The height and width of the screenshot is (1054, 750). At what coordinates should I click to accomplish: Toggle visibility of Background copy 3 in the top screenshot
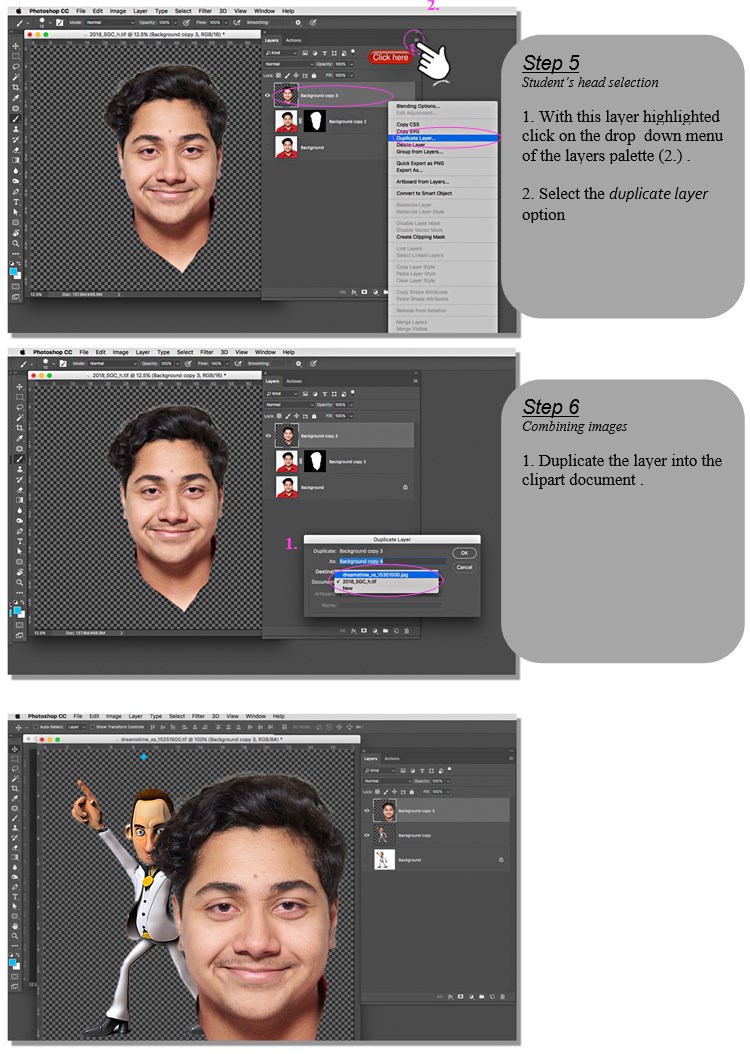click(x=269, y=96)
